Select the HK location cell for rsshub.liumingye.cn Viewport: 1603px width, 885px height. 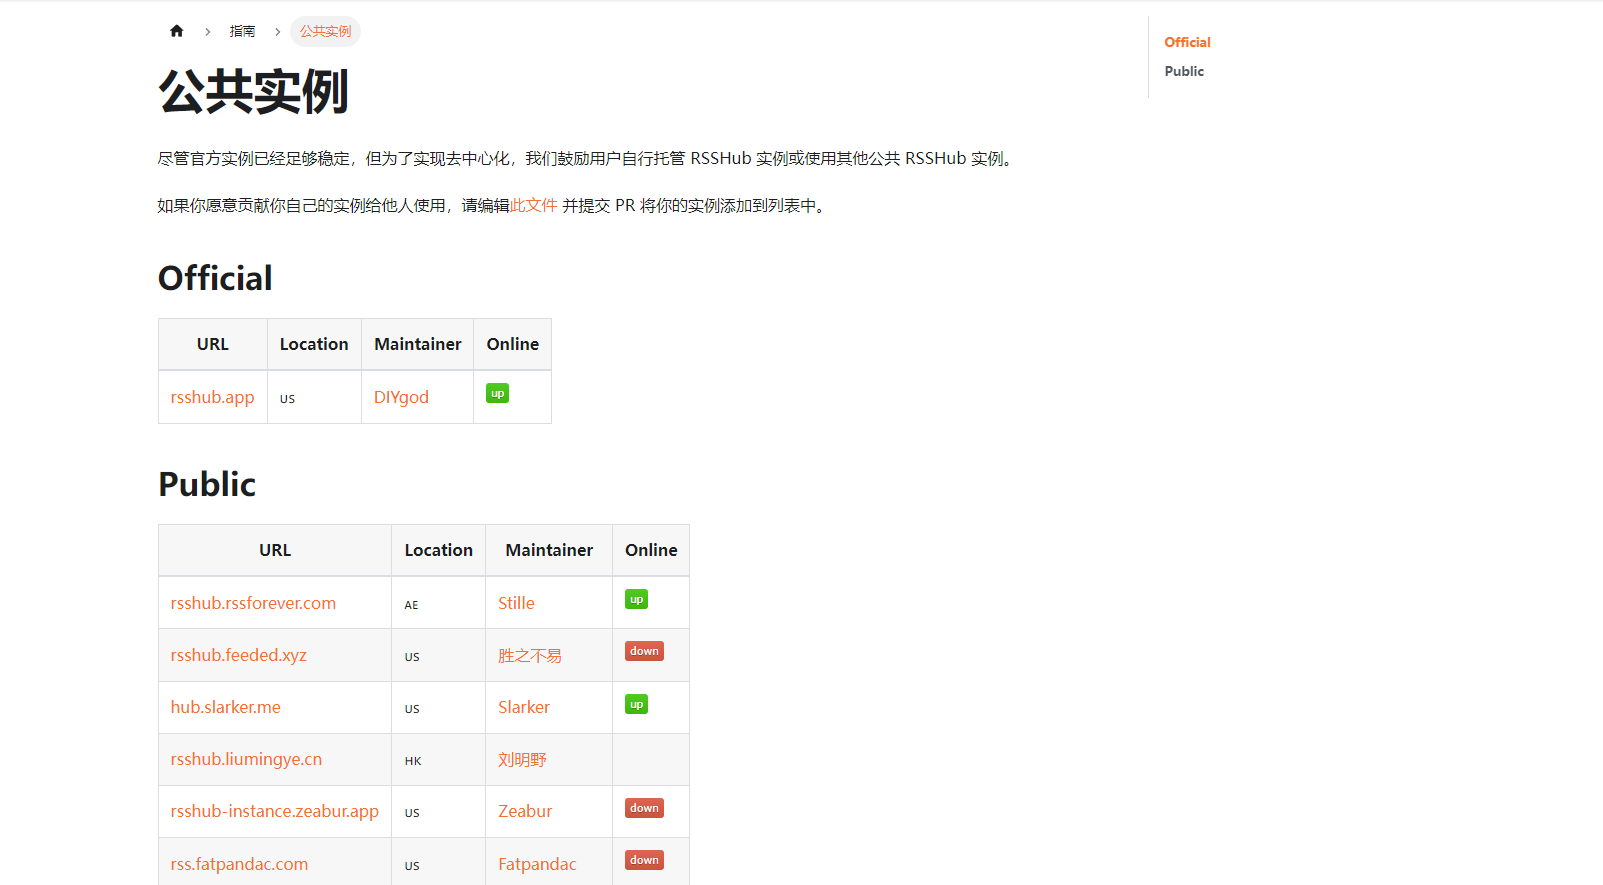[438, 759]
